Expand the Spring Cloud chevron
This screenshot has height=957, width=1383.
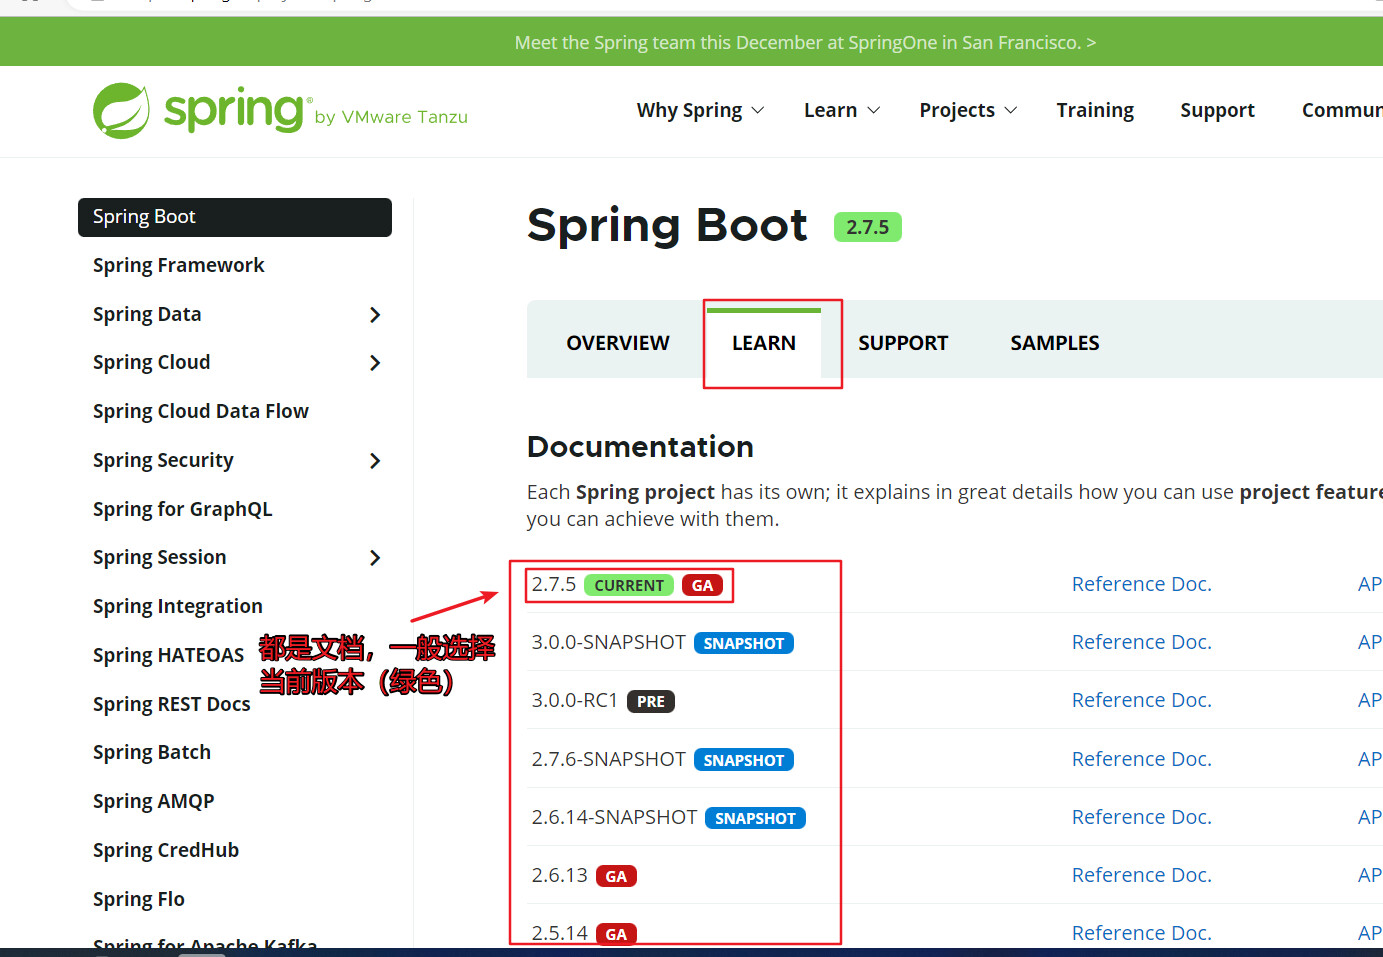tap(375, 363)
